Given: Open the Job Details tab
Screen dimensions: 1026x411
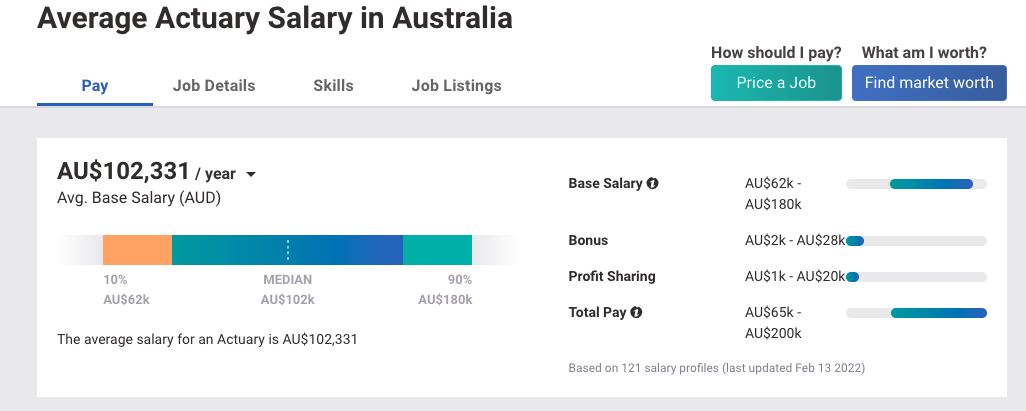Looking at the screenshot, I should pos(214,86).
